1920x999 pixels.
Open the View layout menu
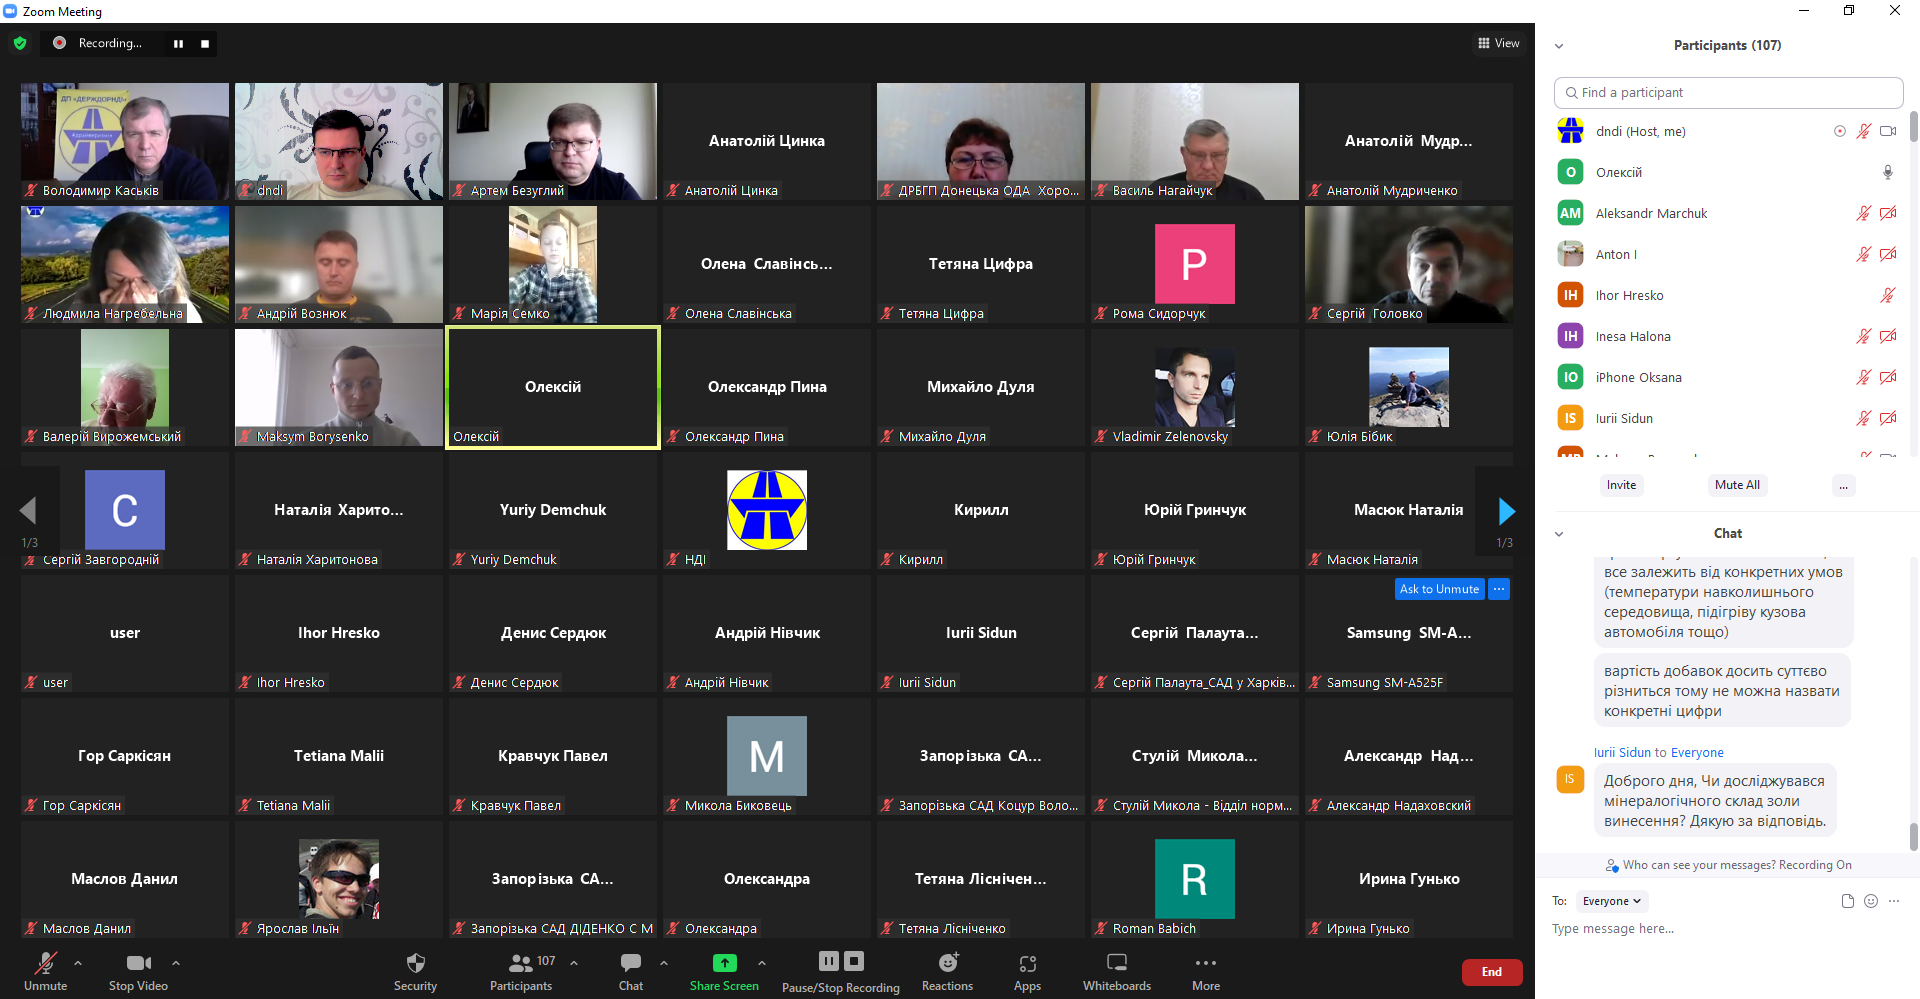point(1498,43)
